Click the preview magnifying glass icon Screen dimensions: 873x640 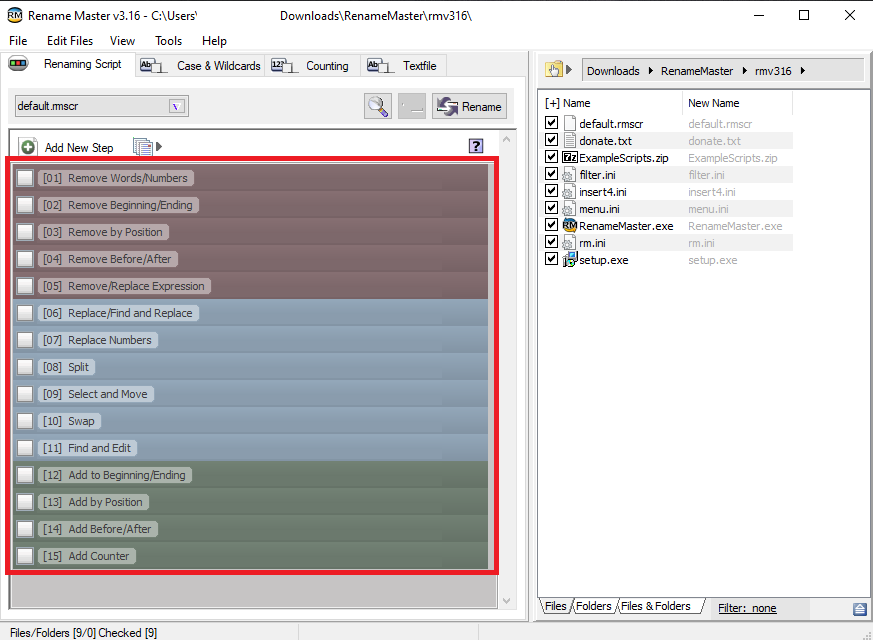click(x=378, y=106)
